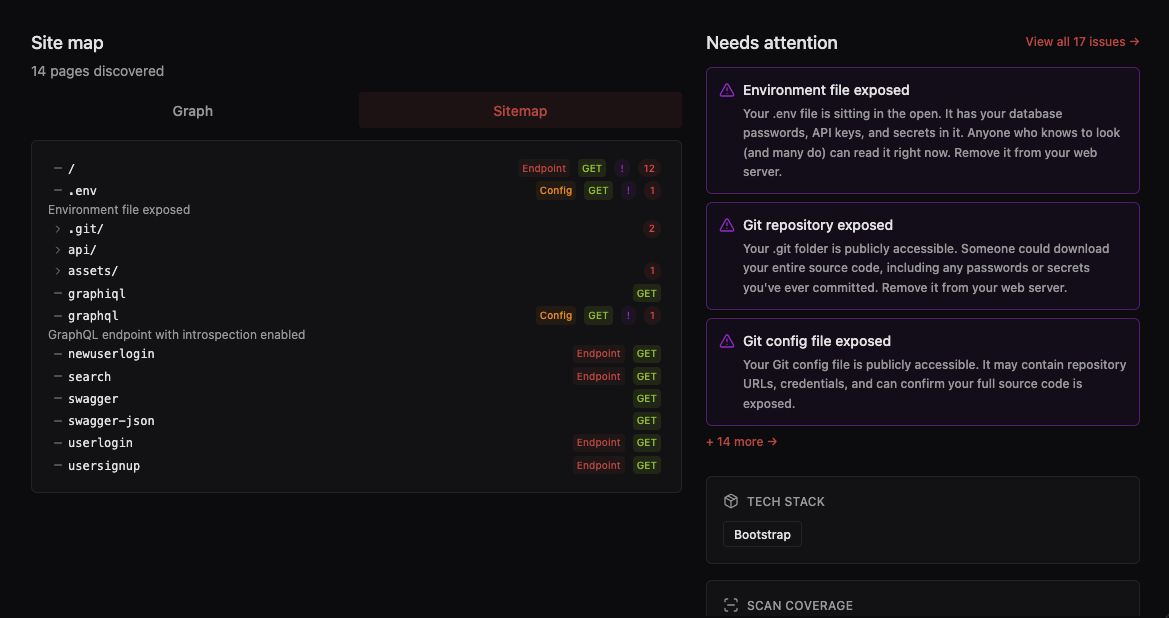Expand the assets/ folder in the sitemap
The height and width of the screenshot is (618, 1169).
pyautogui.click(x=57, y=270)
